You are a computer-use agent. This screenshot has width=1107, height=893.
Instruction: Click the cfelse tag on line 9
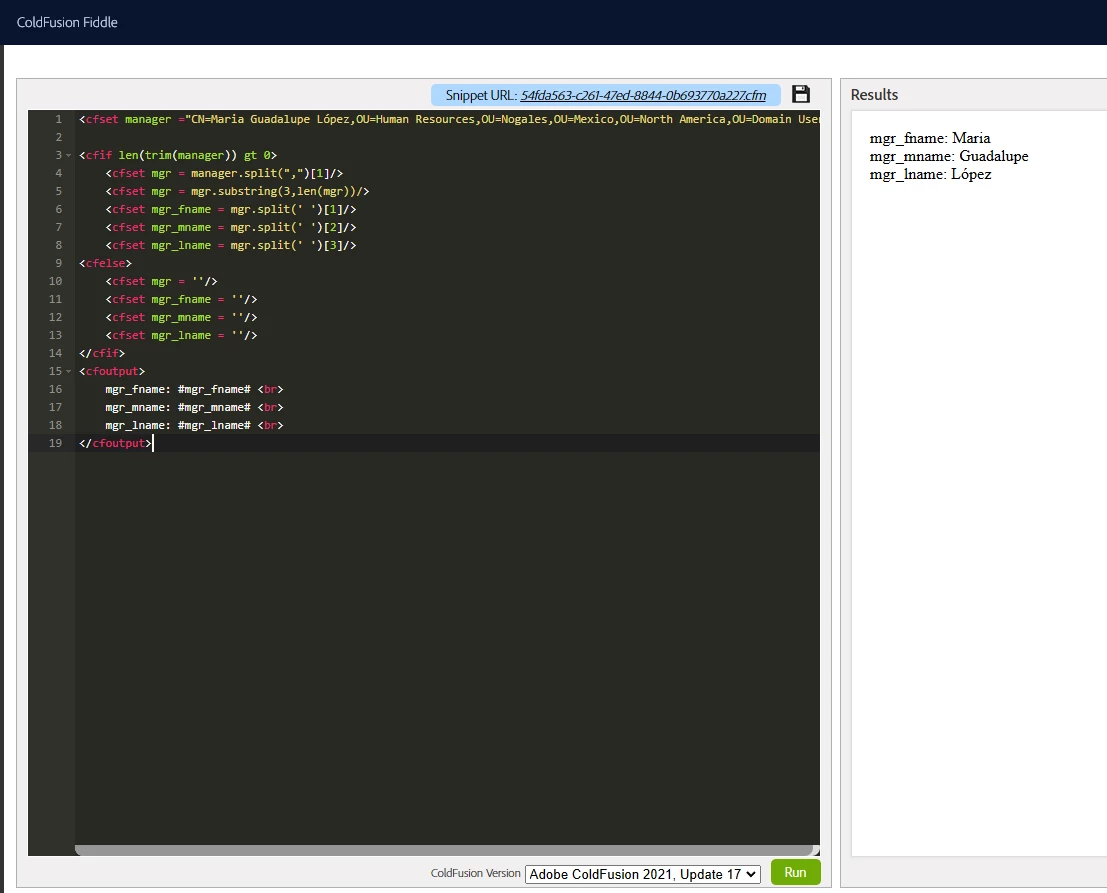click(105, 263)
